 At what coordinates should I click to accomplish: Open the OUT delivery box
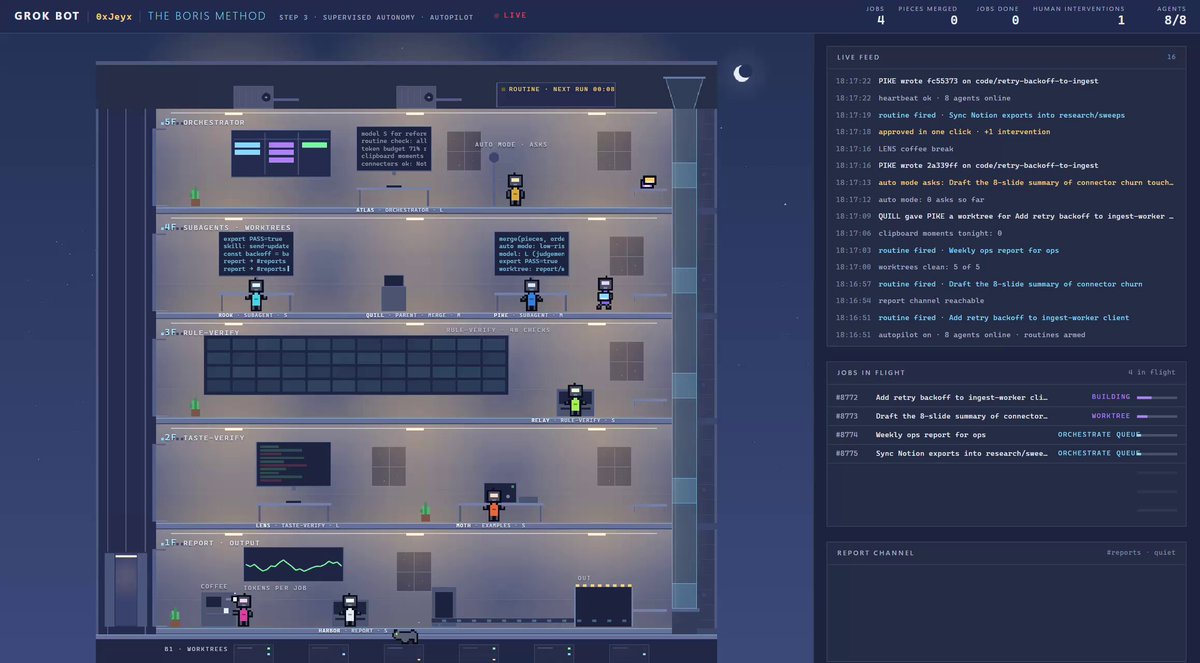click(603, 606)
